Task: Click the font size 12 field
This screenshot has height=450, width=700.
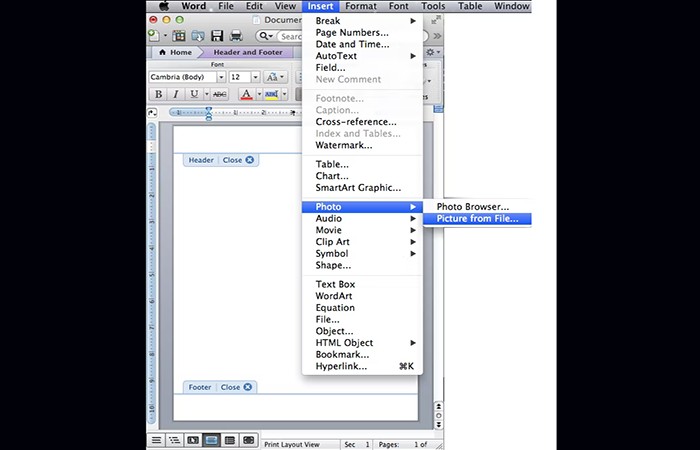Action: pyautogui.click(x=240, y=77)
